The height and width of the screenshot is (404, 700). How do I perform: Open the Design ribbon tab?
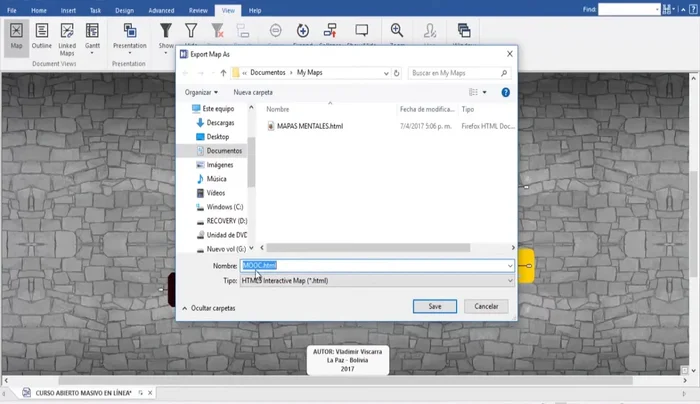(x=124, y=9)
